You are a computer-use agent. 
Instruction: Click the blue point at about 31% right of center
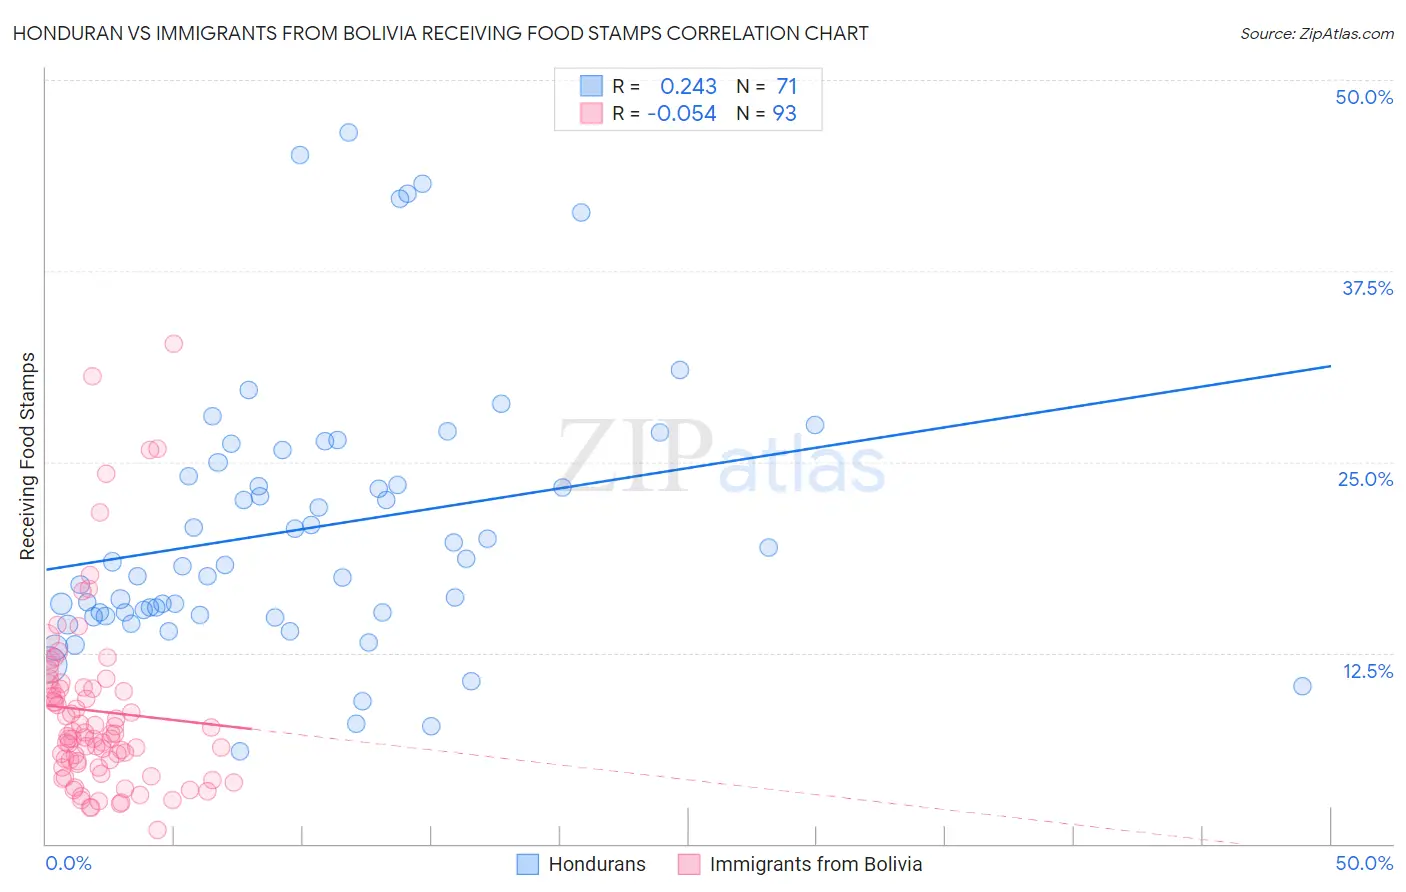coord(680,370)
